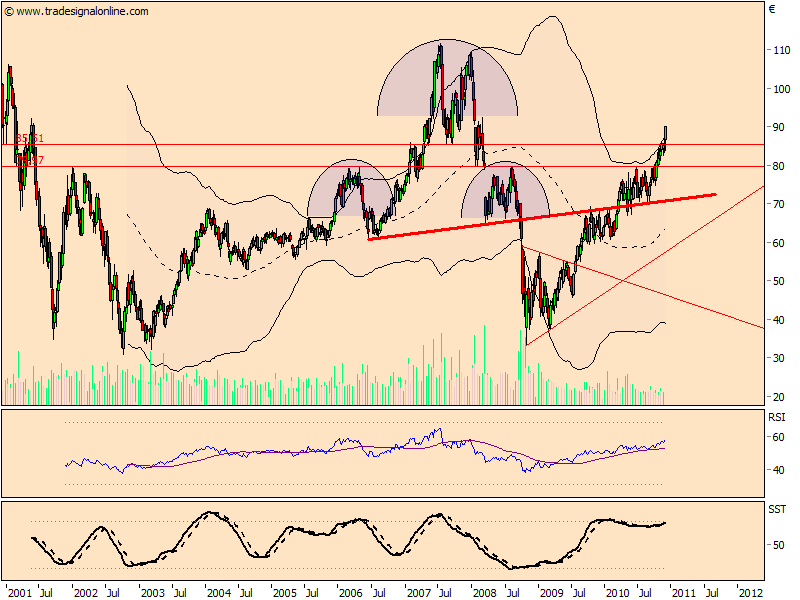Image resolution: width=800 pixels, height=600 pixels.
Task: Select the 2010 year label
Action: tap(617, 593)
